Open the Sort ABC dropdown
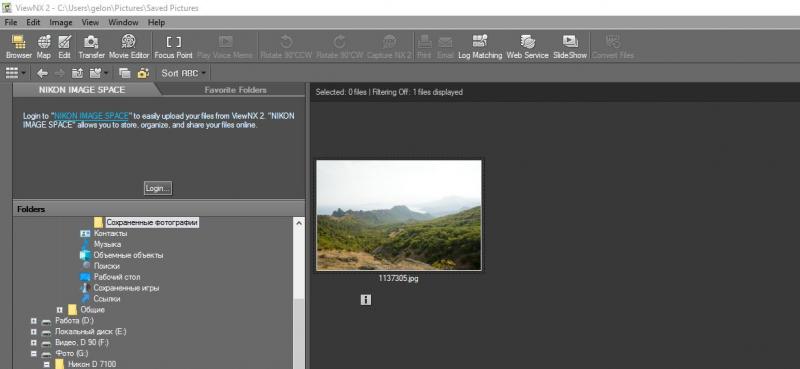 click(x=183, y=73)
